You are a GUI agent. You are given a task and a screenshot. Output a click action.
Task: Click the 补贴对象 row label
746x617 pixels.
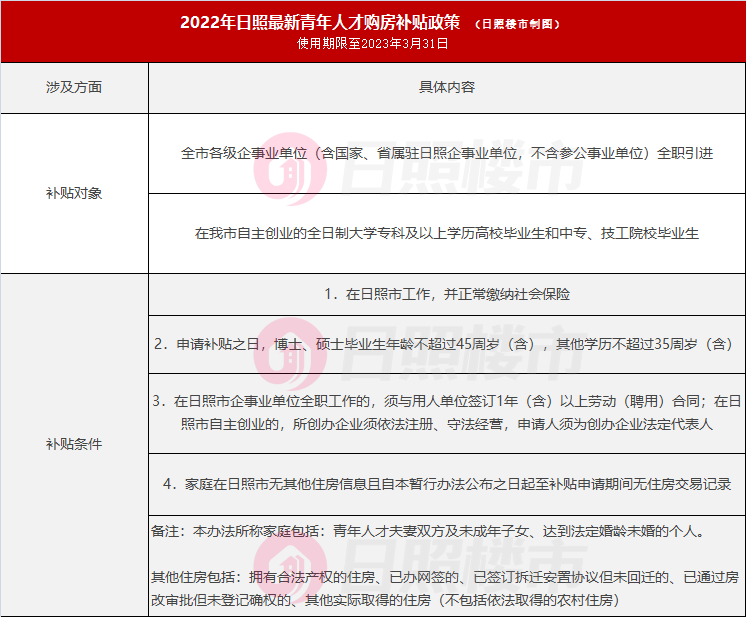click(x=74, y=193)
